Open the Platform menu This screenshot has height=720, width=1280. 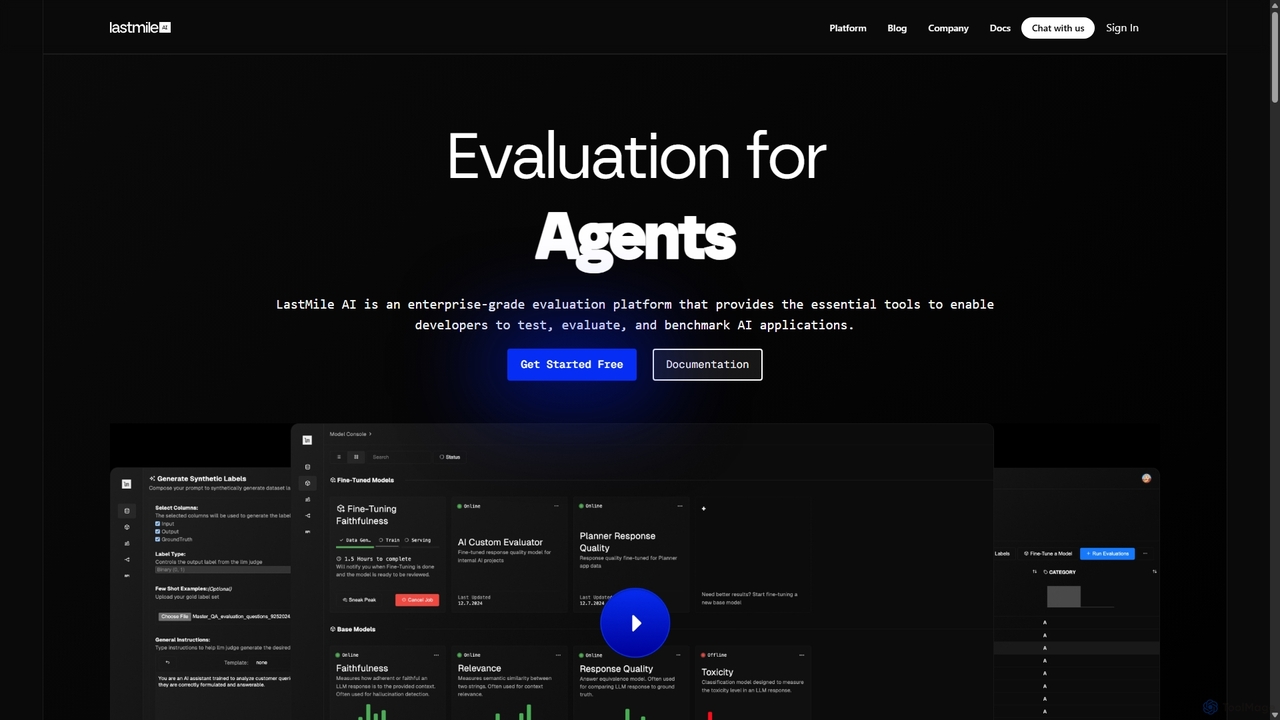(x=848, y=28)
